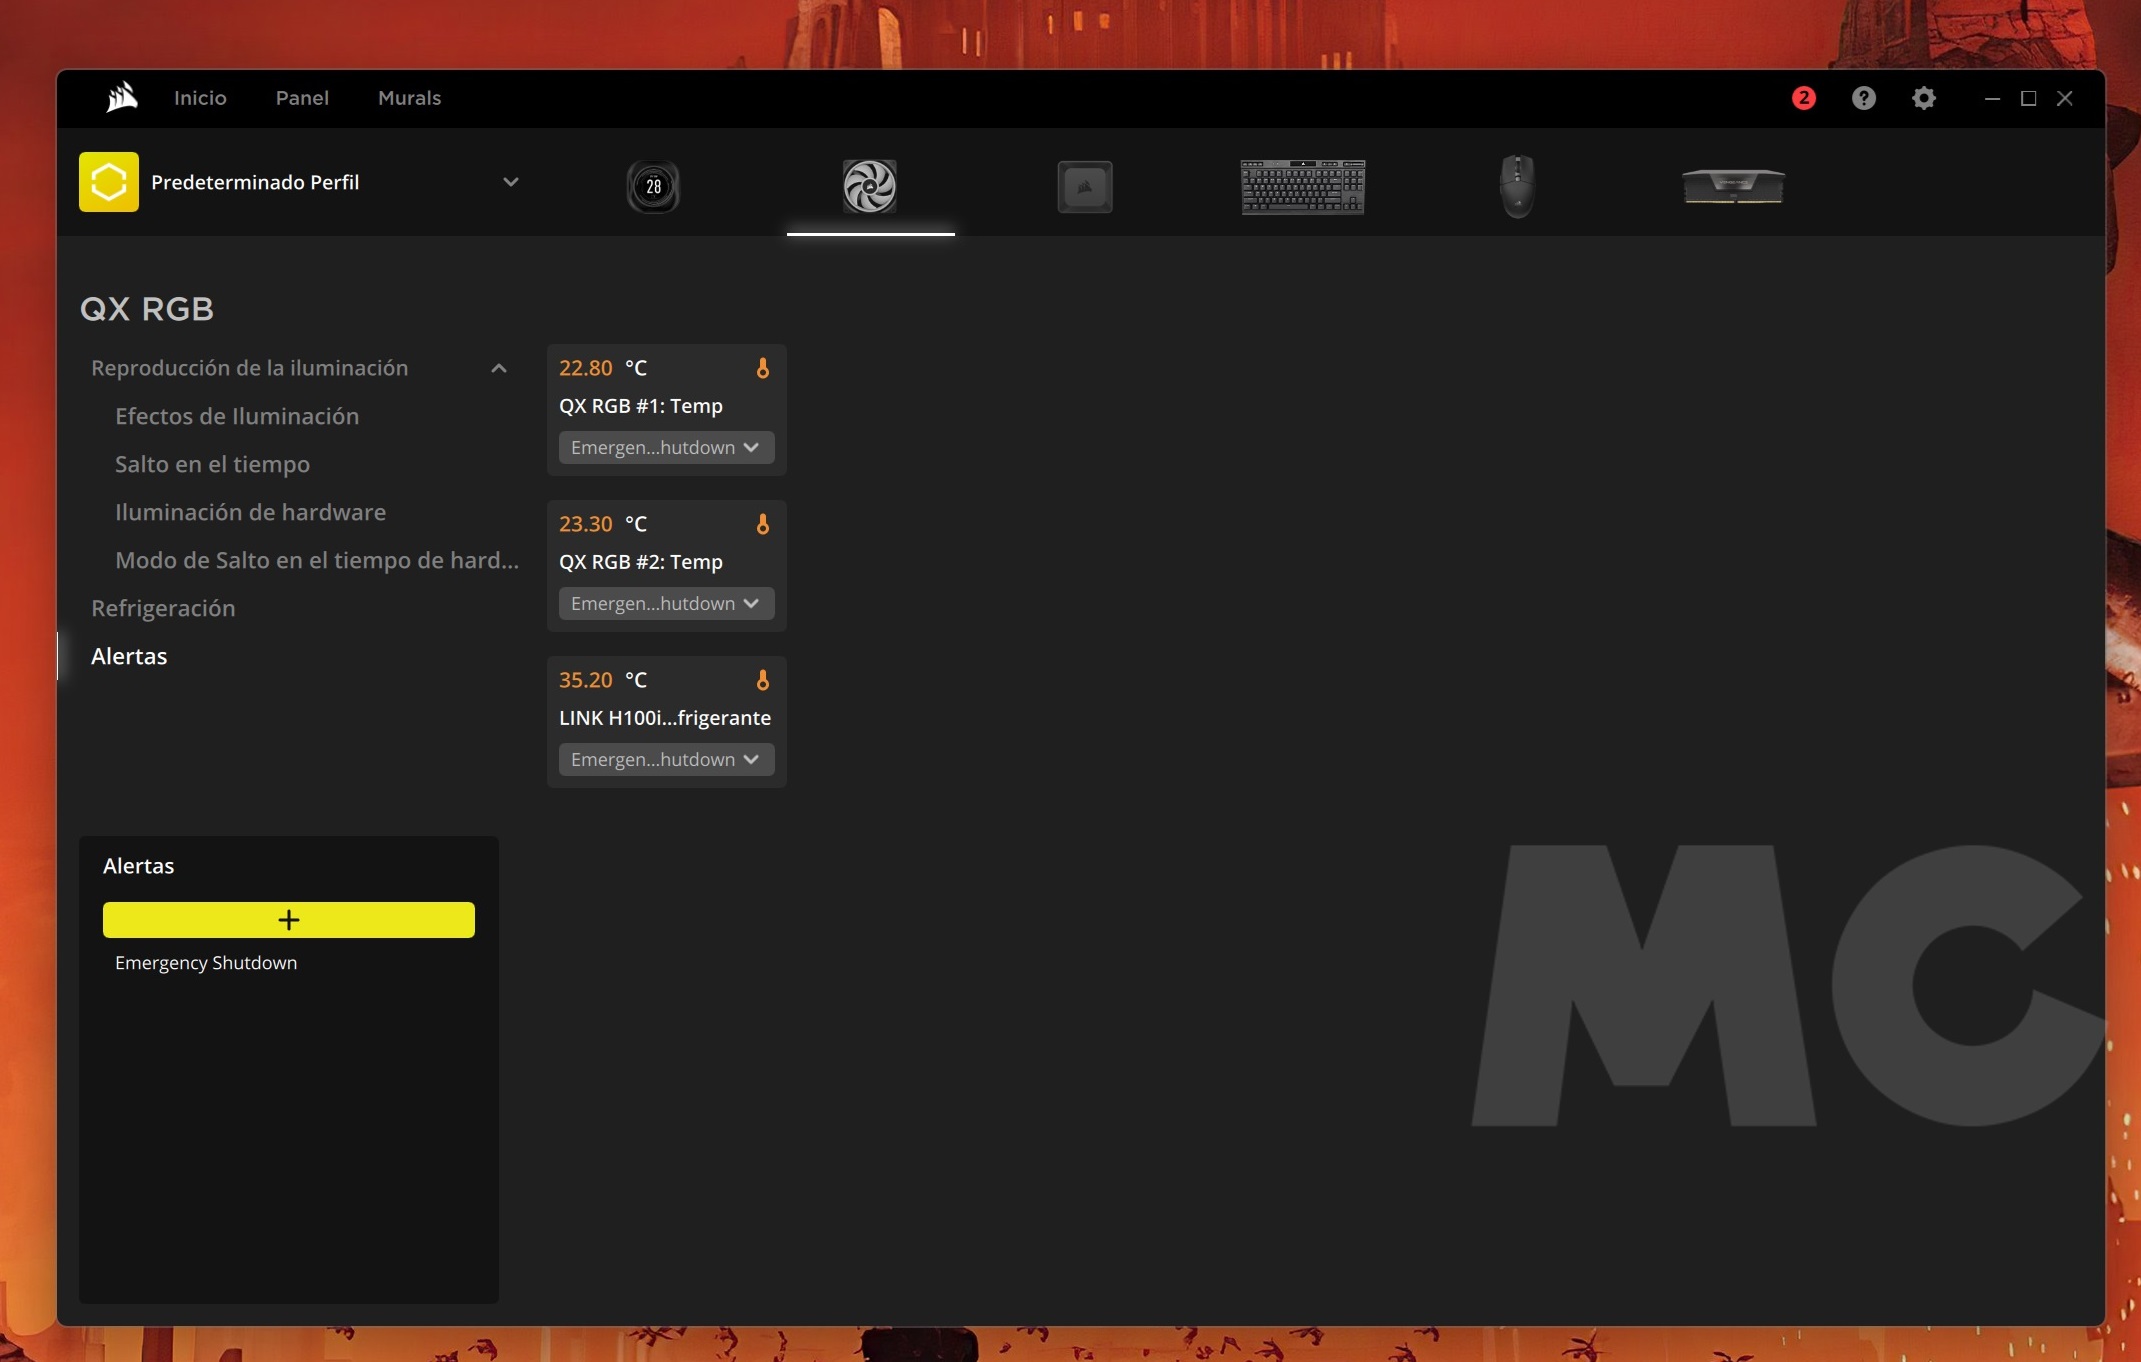Open the Murals menu tab
The height and width of the screenshot is (1362, 2141).
(x=409, y=98)
